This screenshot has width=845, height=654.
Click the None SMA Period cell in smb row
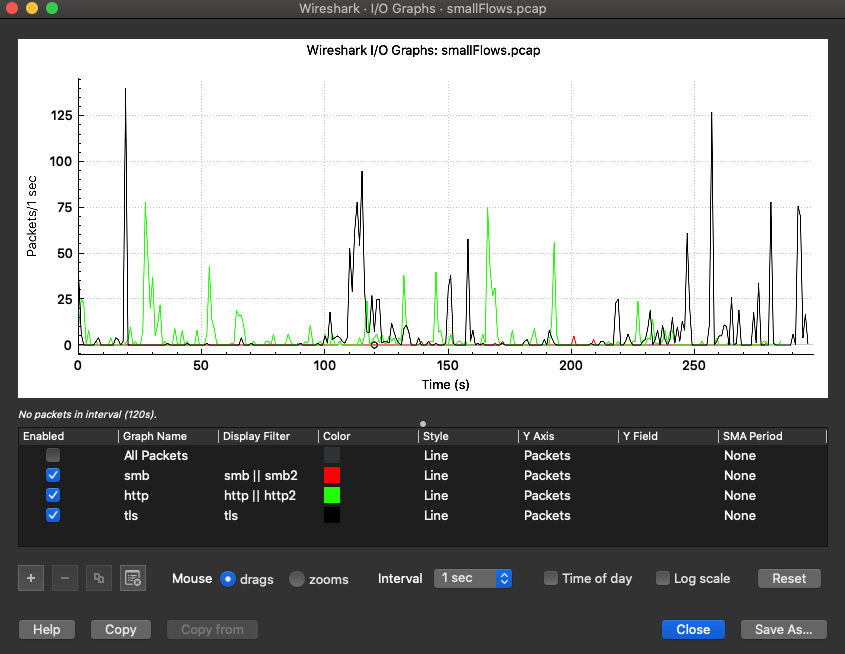click(740, 476)
